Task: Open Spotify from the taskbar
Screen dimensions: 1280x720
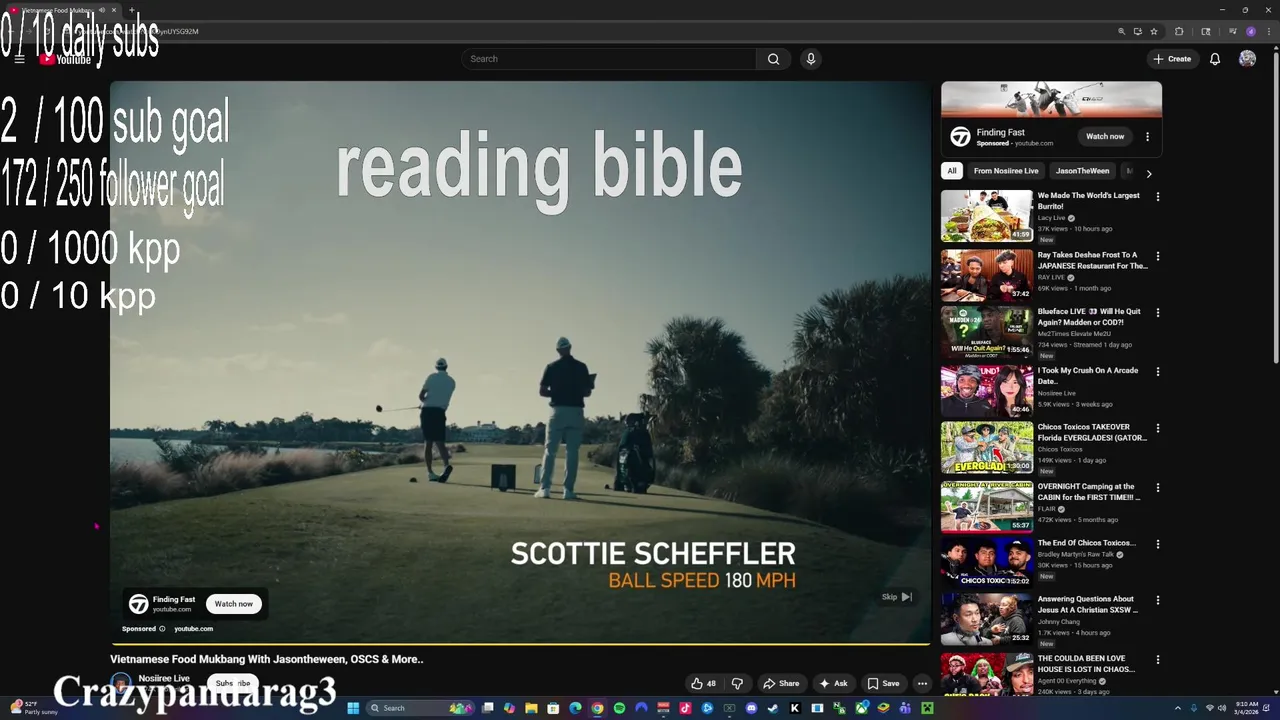Action: point(619,708)
